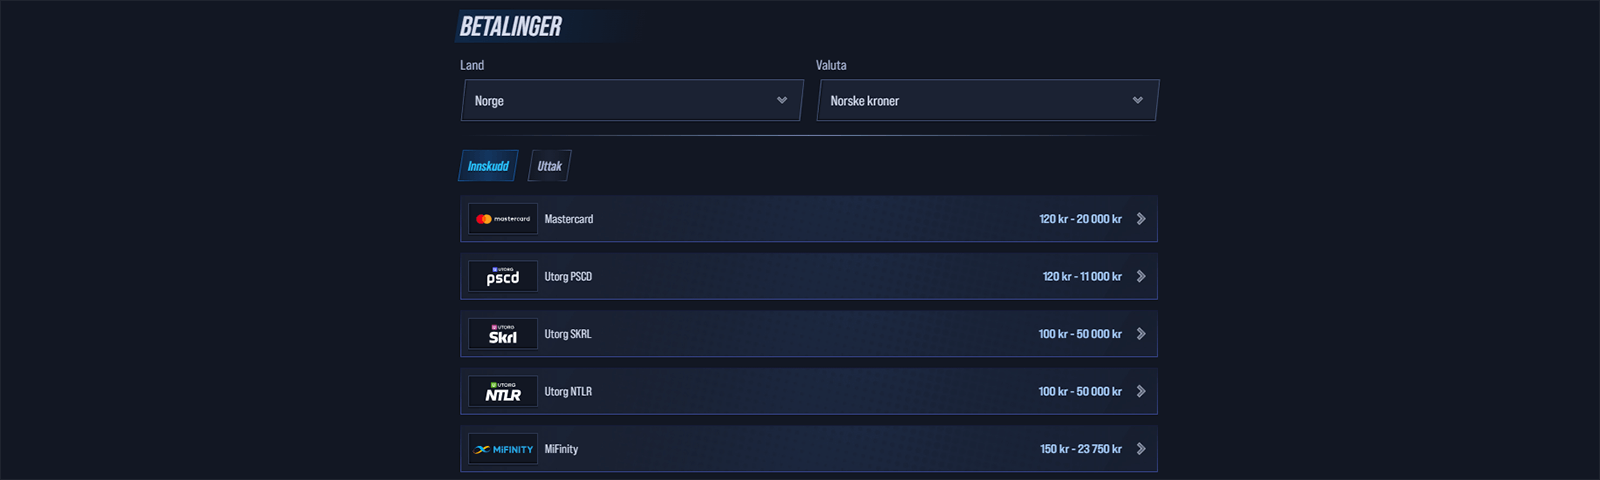
Task: Expand the Utorg SKRL row chevron
Action: click(x=1141, y=334)
